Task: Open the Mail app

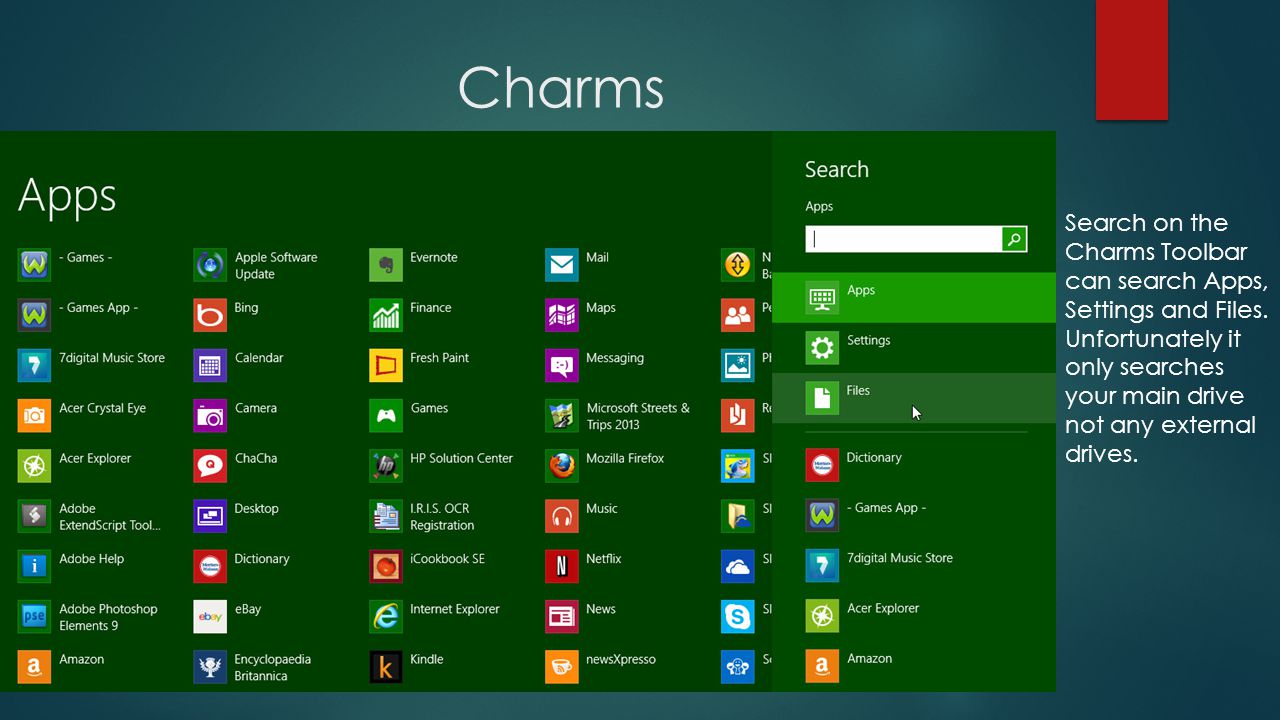Action: [578, 265]
